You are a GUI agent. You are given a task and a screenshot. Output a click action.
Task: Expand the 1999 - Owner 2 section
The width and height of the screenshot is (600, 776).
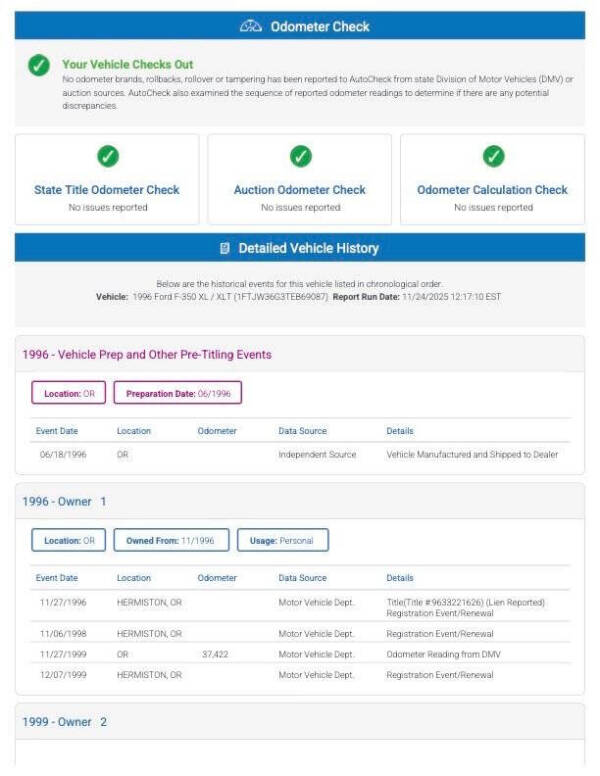click(x=64, y=722)
